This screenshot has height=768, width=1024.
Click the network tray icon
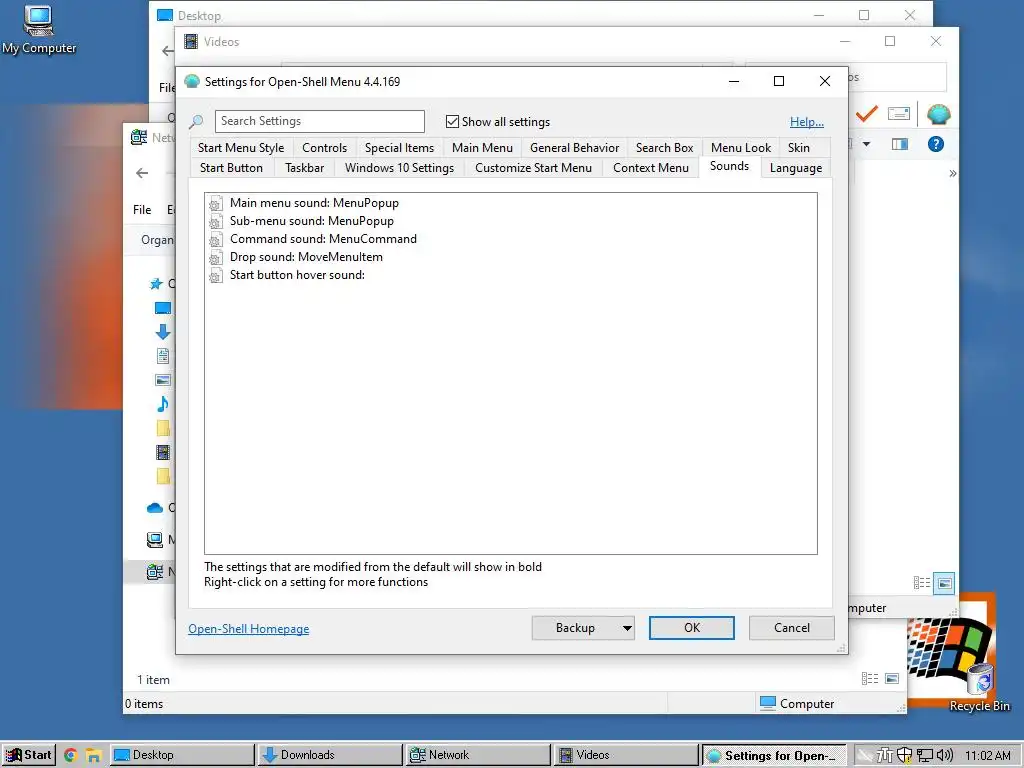(x=925, y=755)
